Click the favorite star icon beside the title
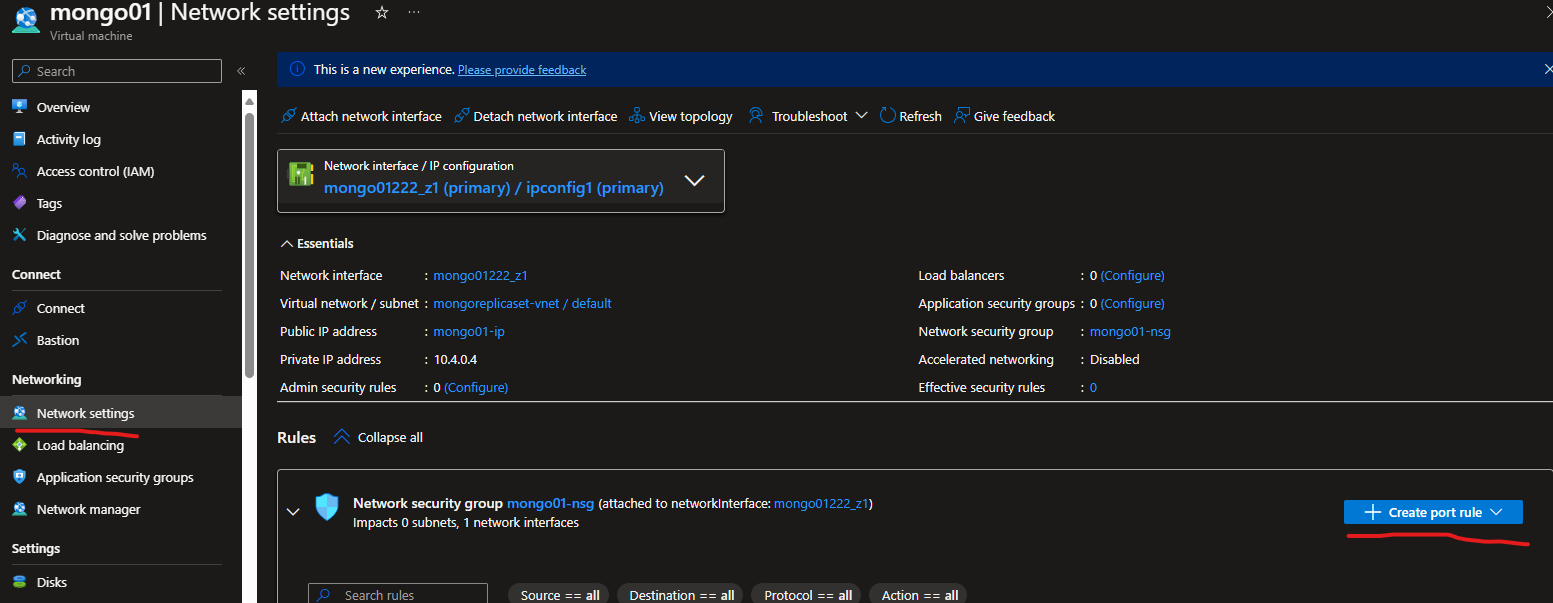Image resolution: width=1553 pixels, height=603 pixels. point(381,13)
